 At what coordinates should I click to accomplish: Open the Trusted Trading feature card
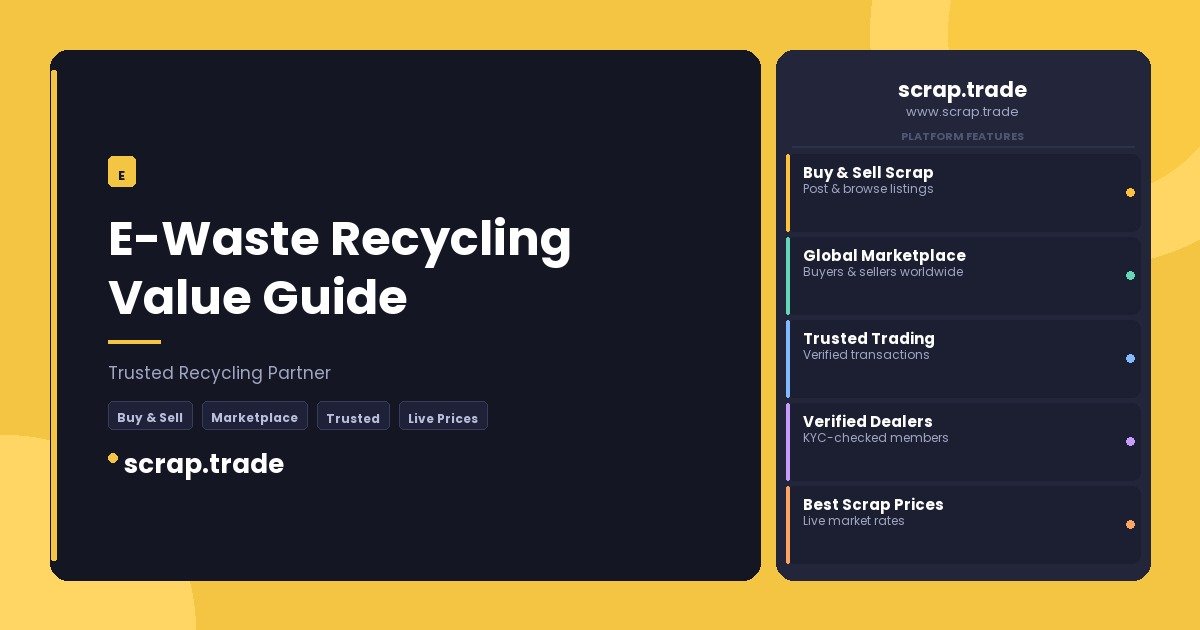pos(963,359)
